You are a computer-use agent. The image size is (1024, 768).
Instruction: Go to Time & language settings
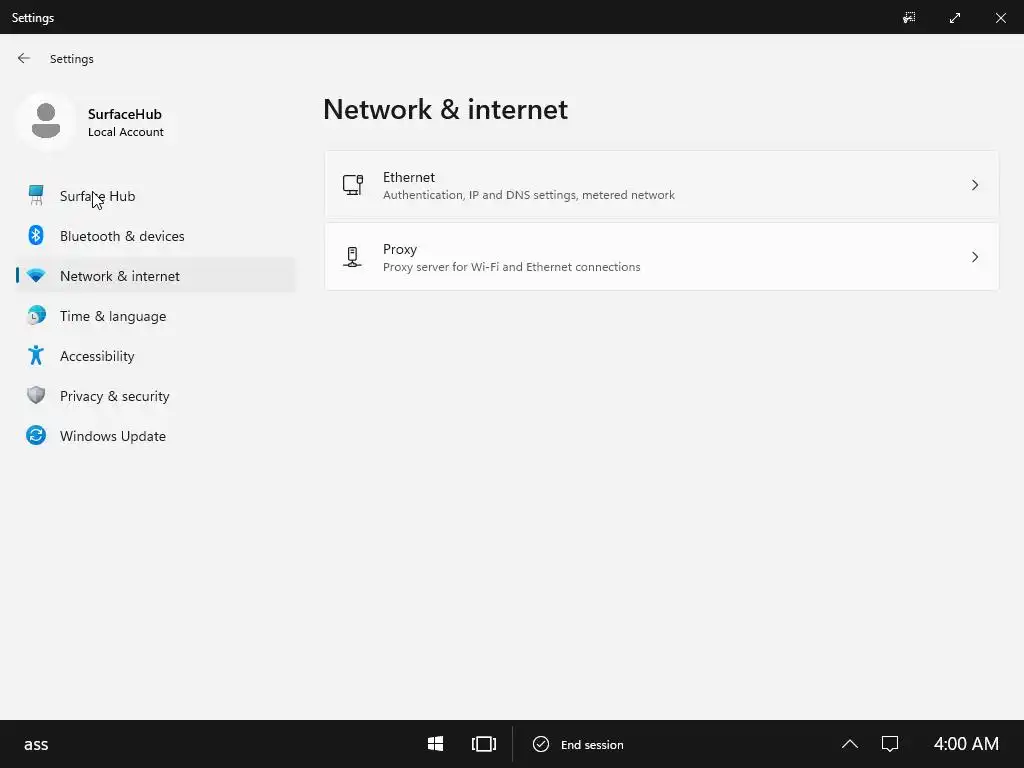click(156, 316)
